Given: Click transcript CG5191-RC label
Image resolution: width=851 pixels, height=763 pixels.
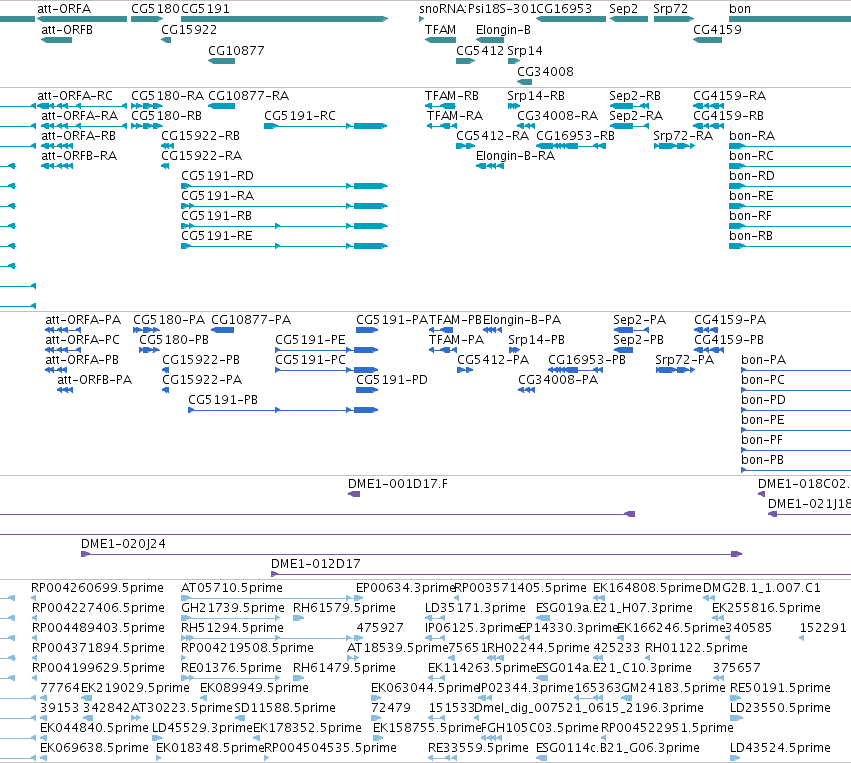Looking at the screenshot, I should (300, 116).
